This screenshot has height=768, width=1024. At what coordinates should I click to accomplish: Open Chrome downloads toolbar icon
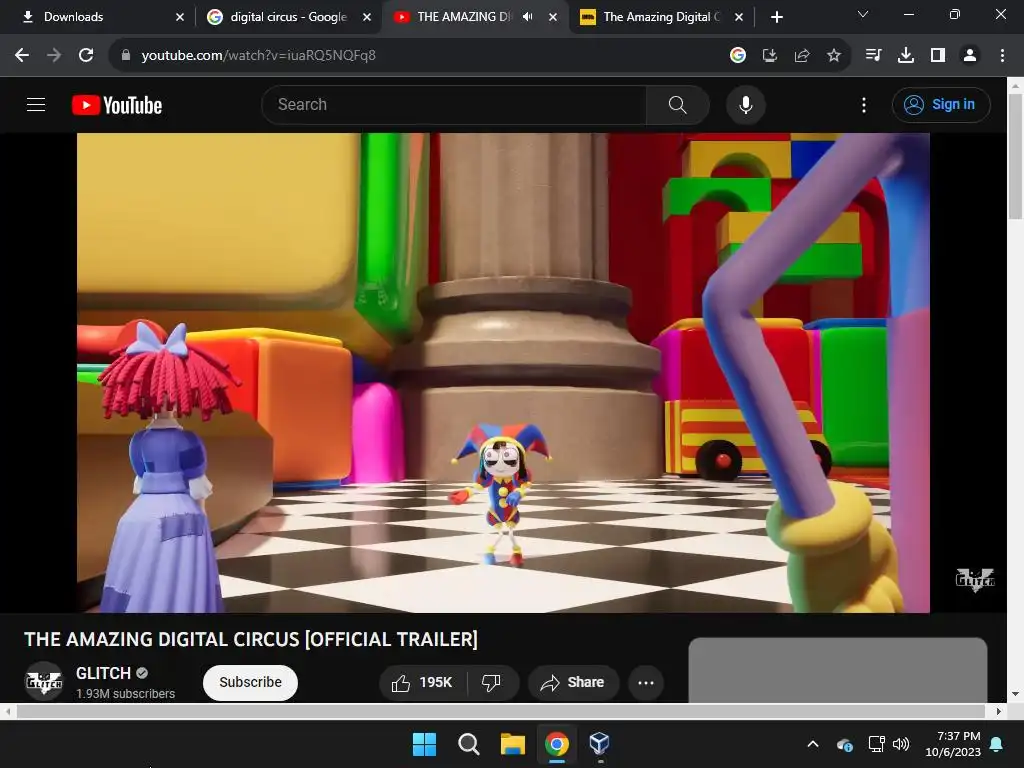[905, 56]
